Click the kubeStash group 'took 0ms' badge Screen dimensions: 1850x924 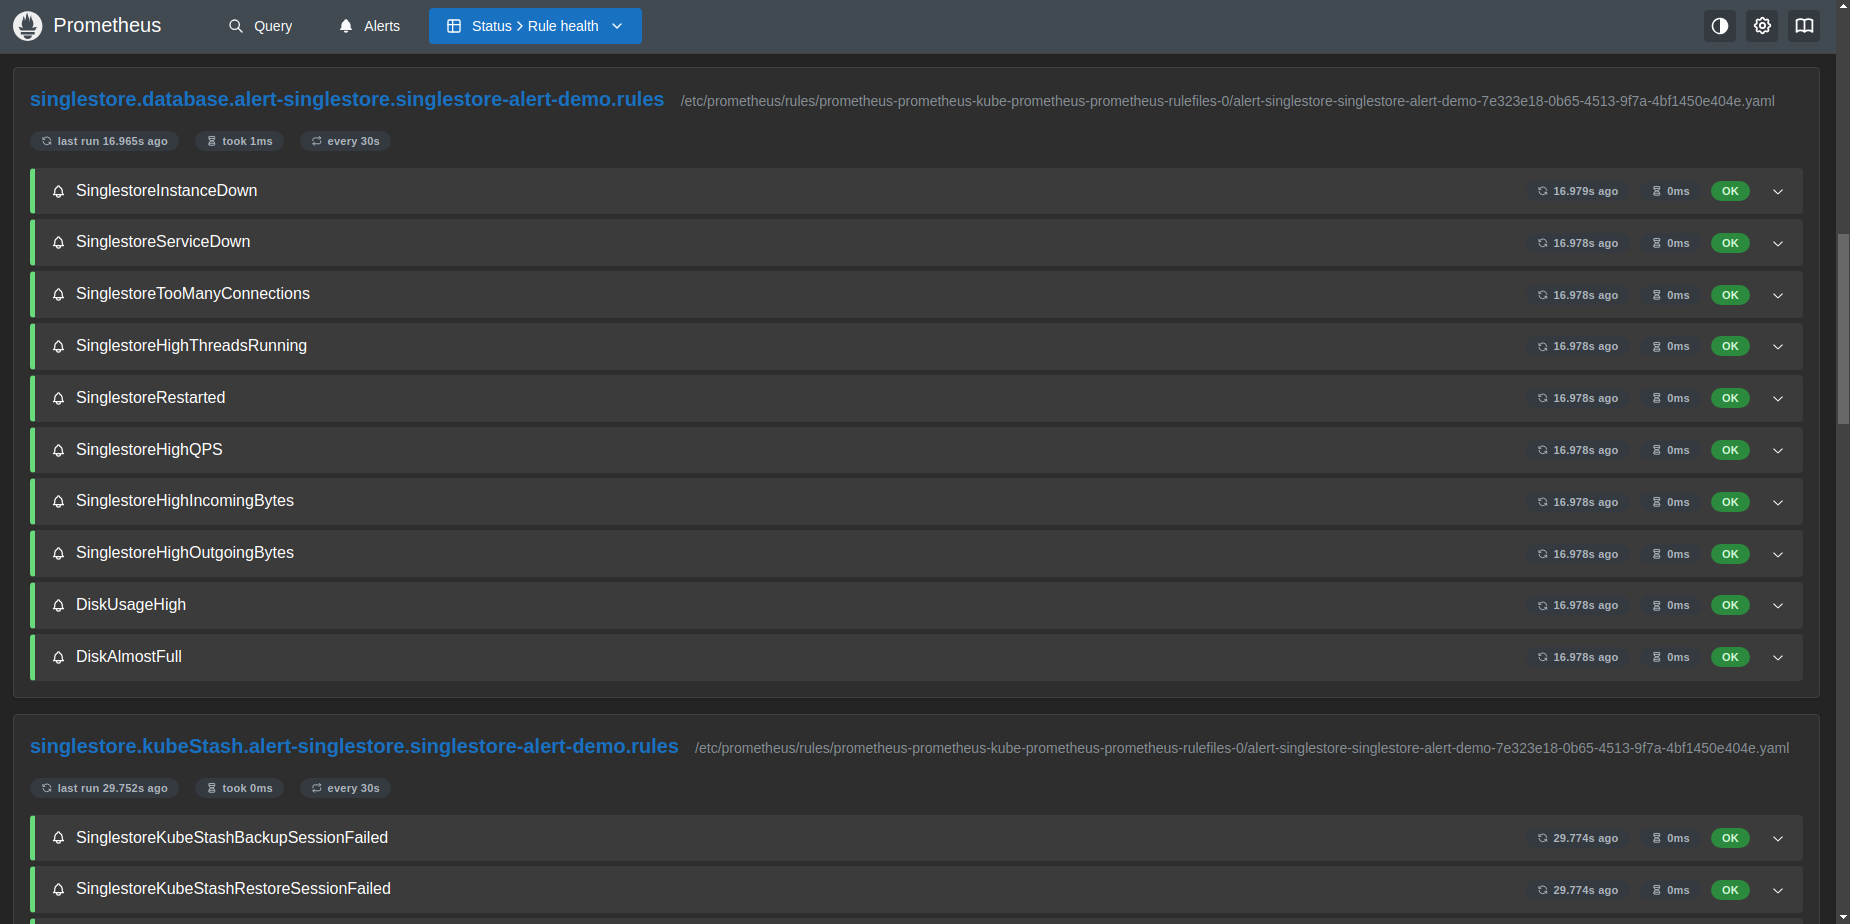pos(240,788)
